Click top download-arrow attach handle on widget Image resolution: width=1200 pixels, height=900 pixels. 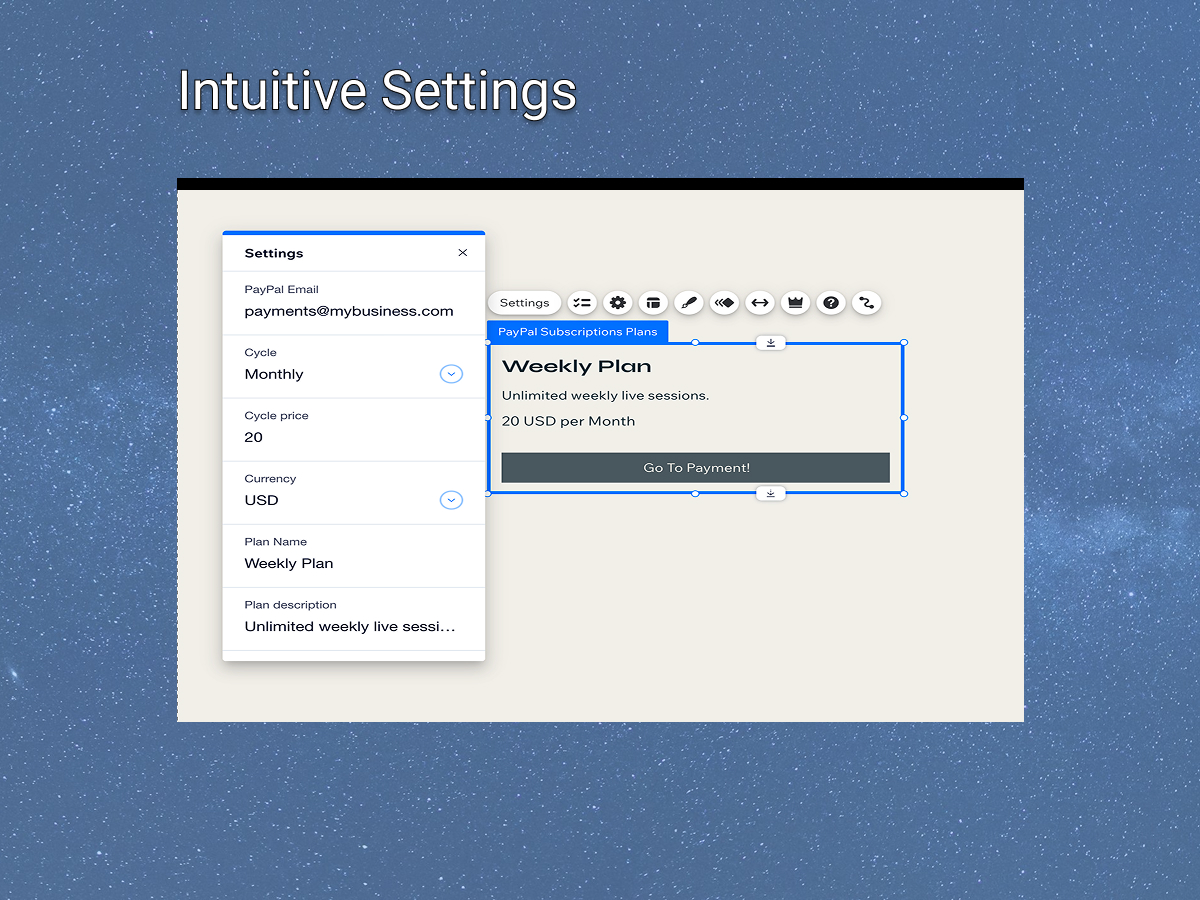[x=771, y=343]
